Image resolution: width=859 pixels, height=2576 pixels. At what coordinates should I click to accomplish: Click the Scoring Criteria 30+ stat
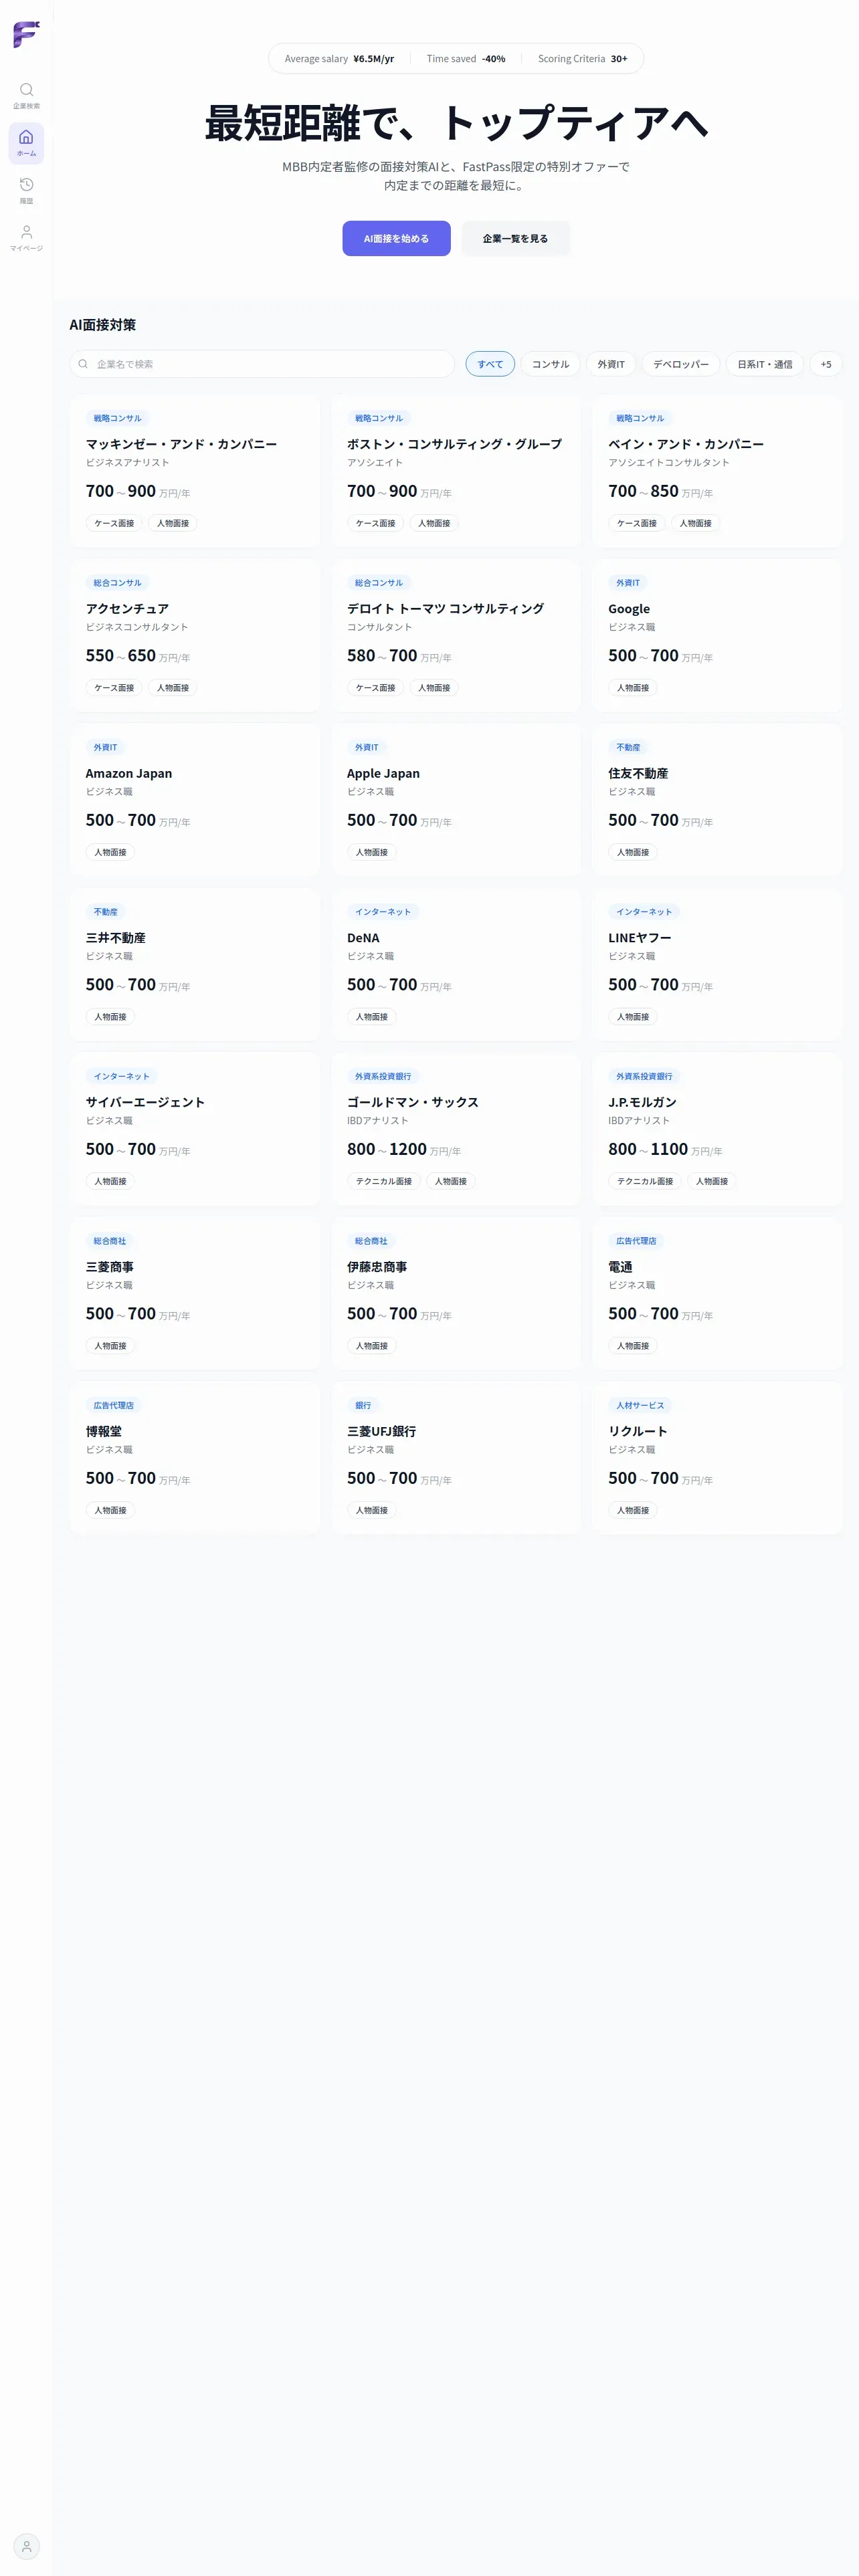click(583, 59)
